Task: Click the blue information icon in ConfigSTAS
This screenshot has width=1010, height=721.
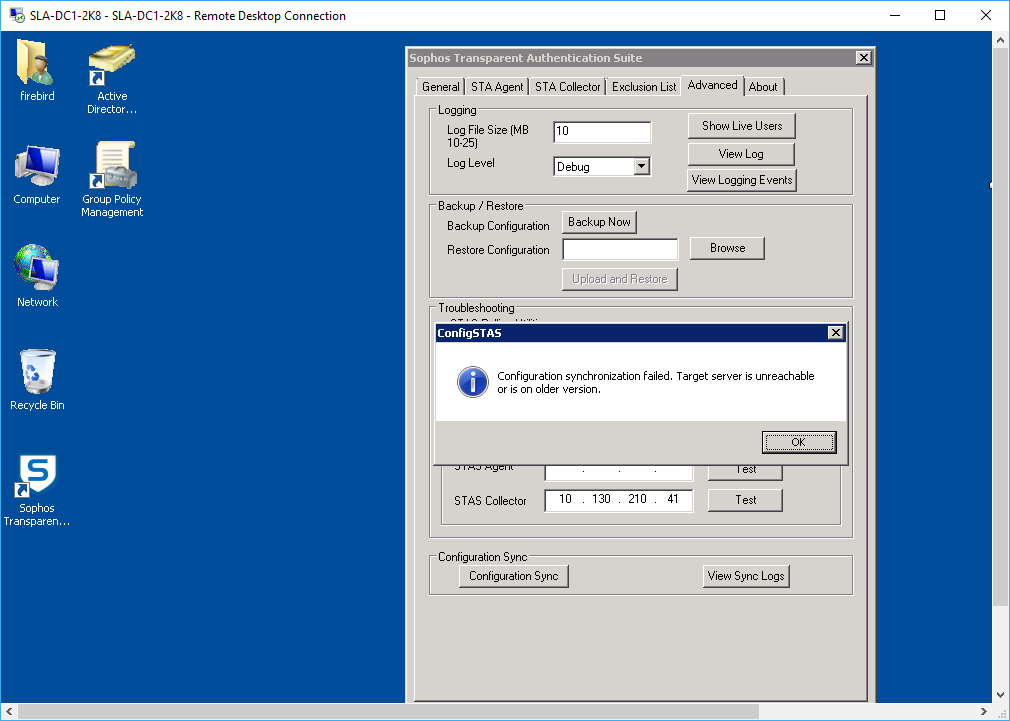Action: 473,382
